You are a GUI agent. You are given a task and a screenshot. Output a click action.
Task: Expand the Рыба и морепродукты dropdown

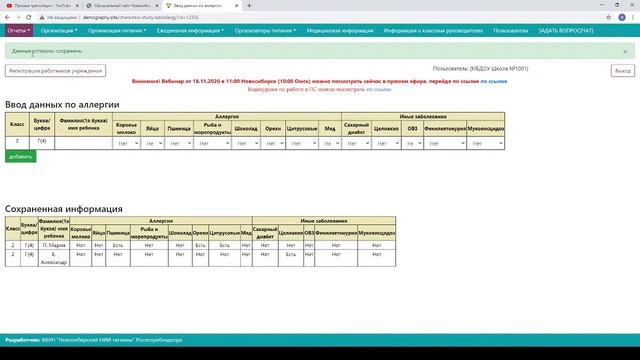tap(213, 143)
